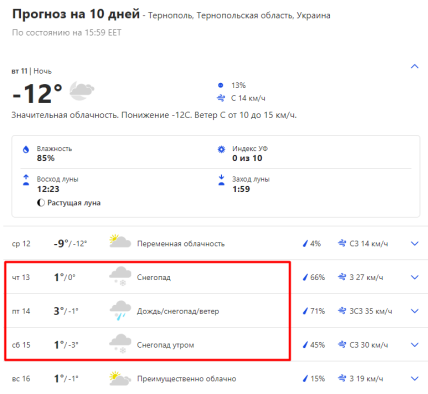428x394 pixels.
Task: Click the 85% humidity value
Action: click(x=46, y=158)
